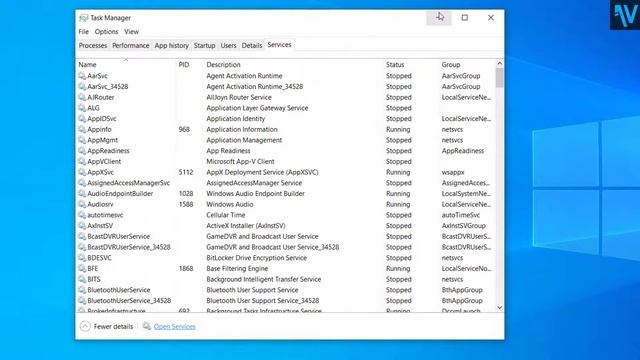Click the ALG service gear icon
This screenshot has height=360, width=640.
pyautogui.click(x=82, y=108)
